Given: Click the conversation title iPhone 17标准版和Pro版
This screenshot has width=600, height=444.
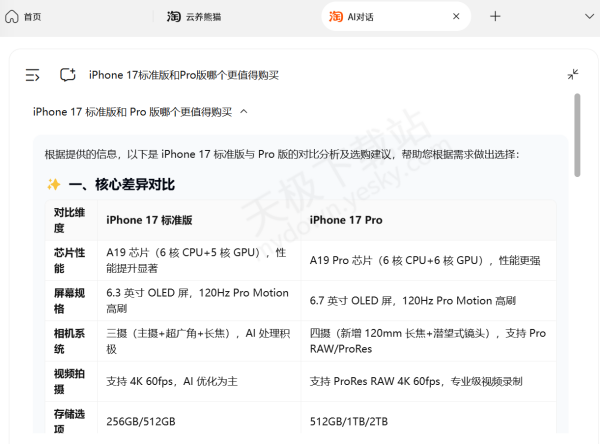Looking at the screenshot, I should [183, 74].
